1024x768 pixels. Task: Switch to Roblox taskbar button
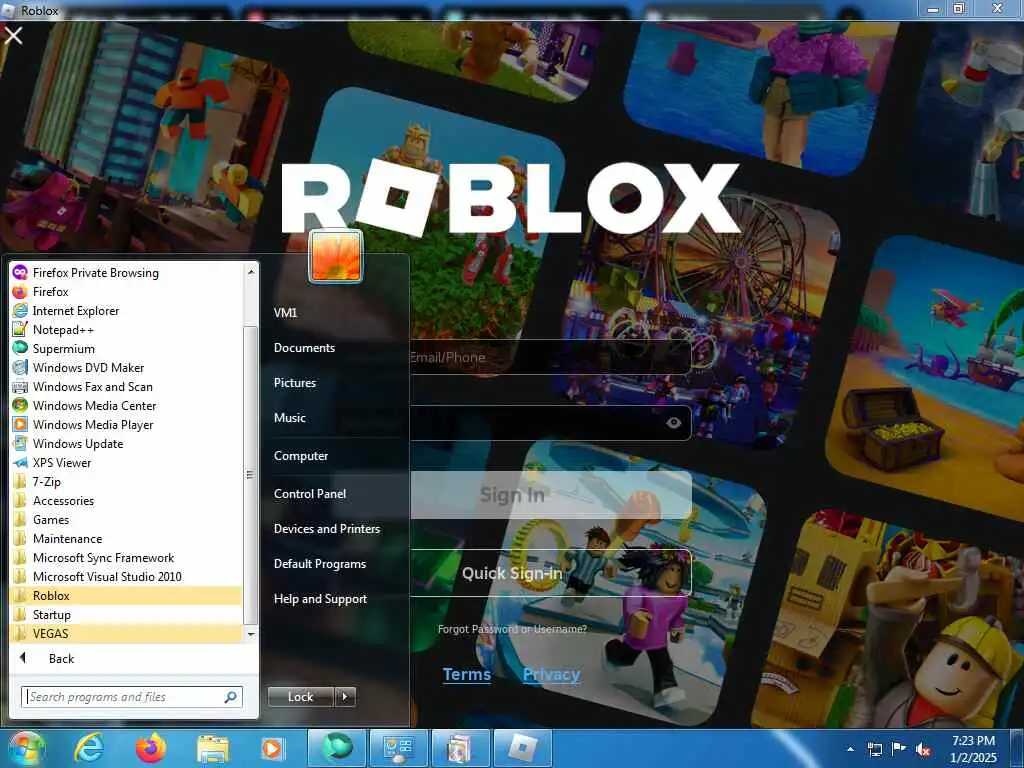pos(522,748)
